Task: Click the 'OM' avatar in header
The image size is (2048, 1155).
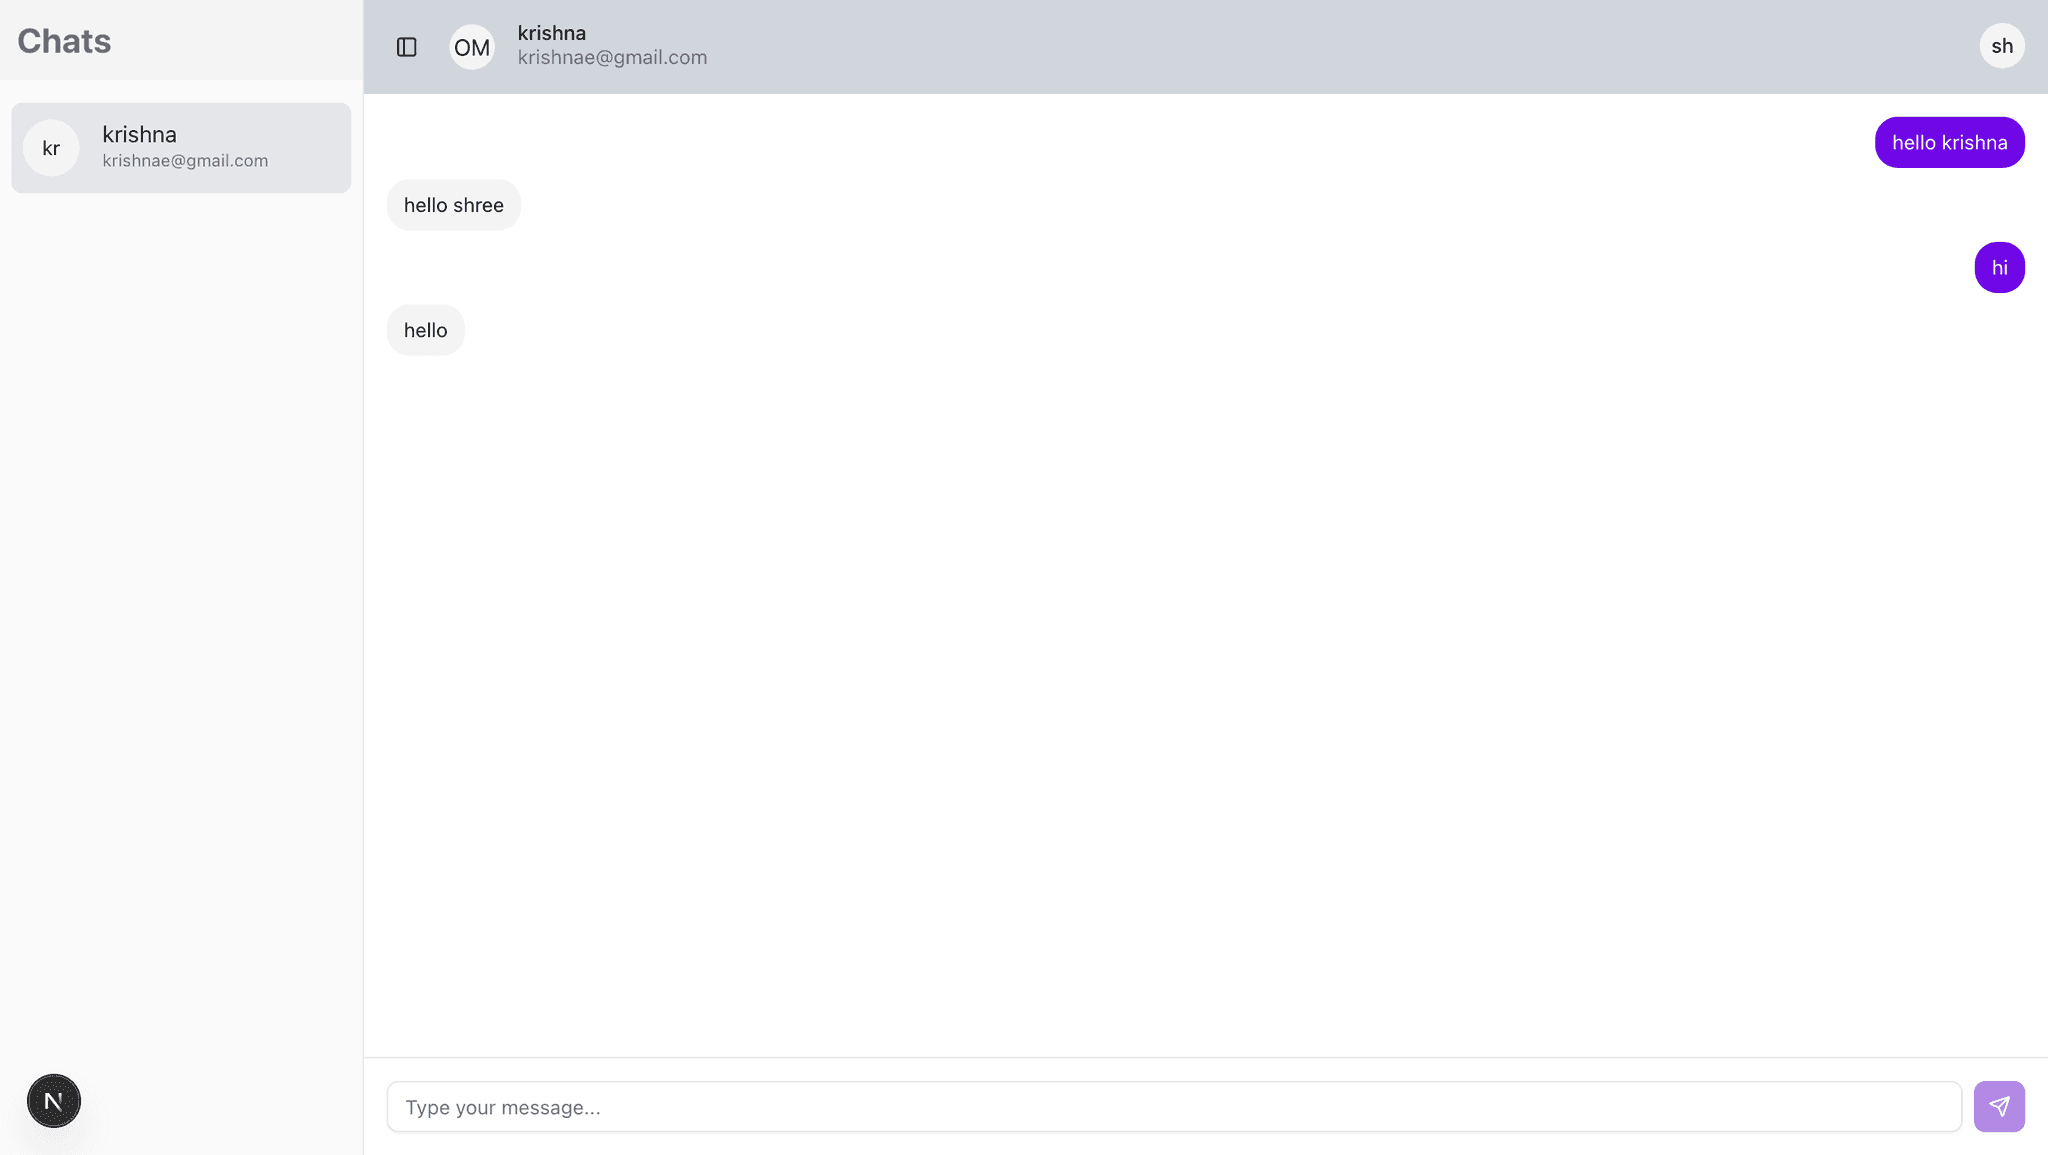Action: coord(472,47)
